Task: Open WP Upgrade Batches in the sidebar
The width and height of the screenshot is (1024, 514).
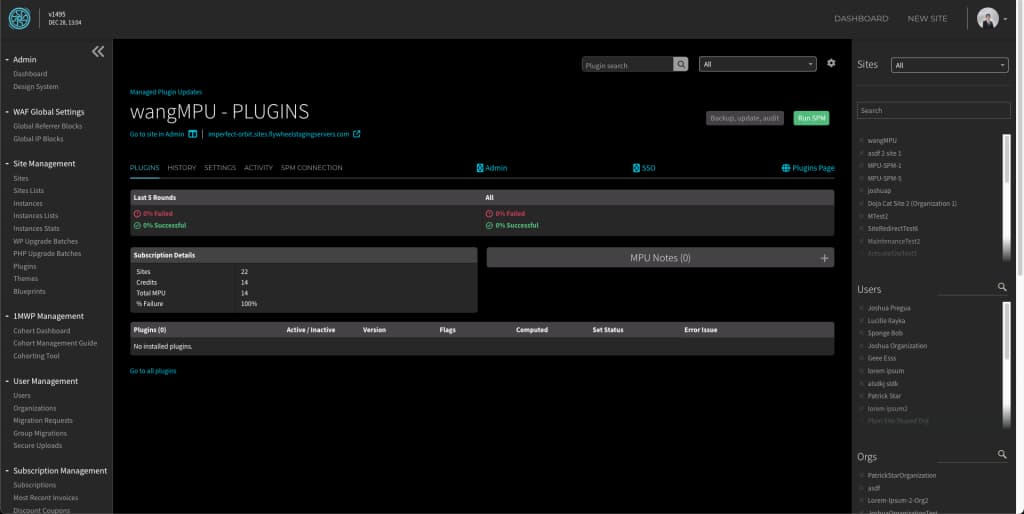Action: (45, 241)
